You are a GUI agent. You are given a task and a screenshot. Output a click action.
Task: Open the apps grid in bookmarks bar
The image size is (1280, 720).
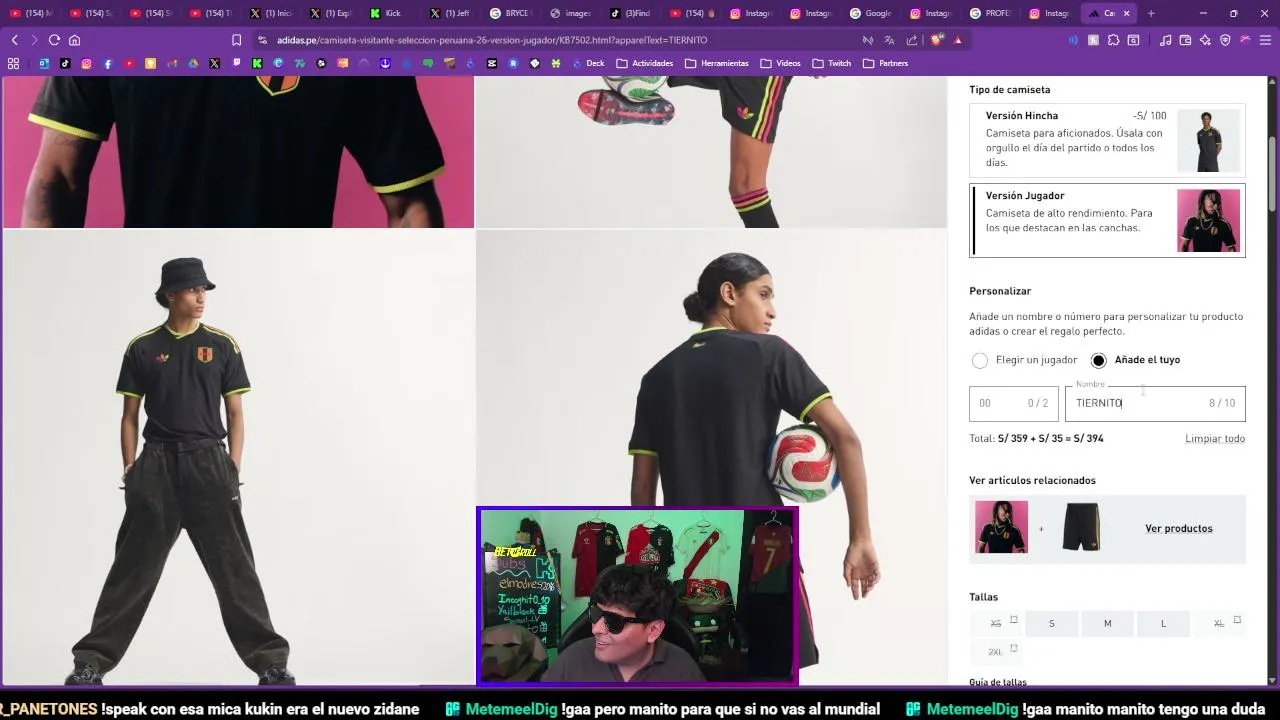click(13, 63)
